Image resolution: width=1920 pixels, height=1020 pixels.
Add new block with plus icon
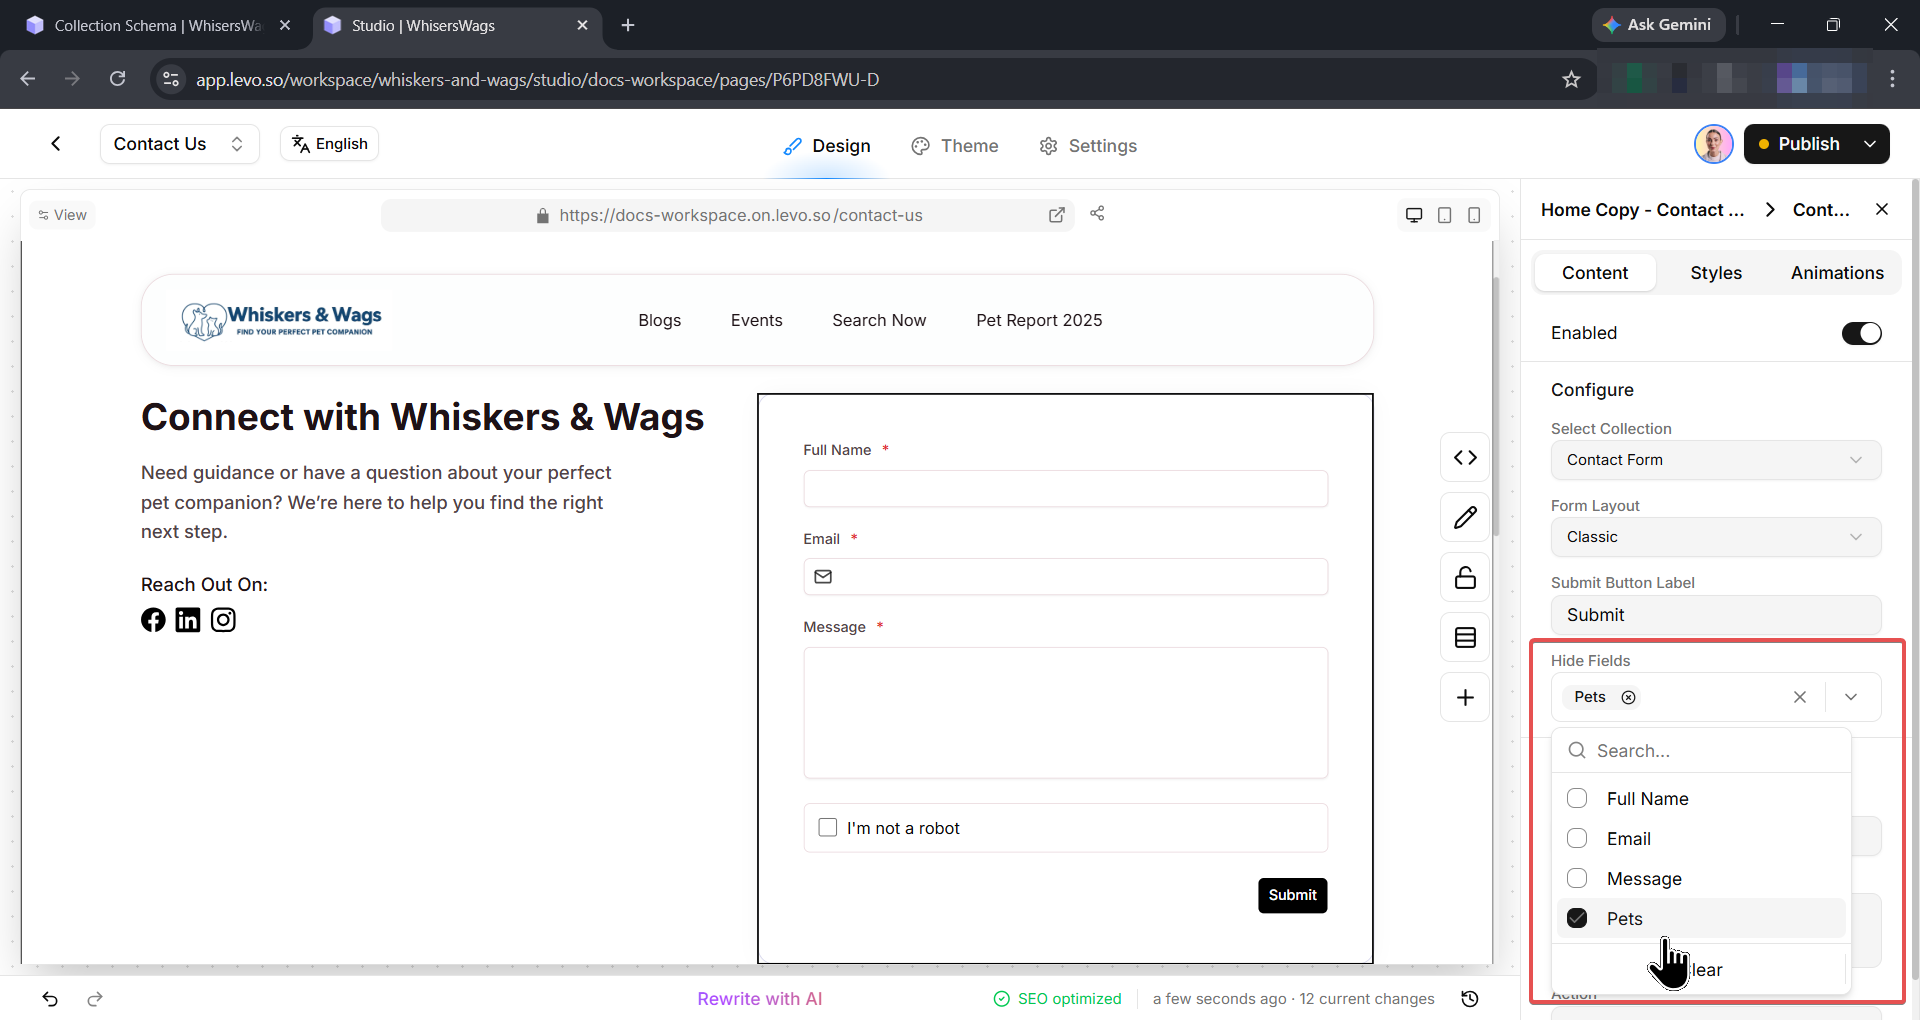[1465, 698]
